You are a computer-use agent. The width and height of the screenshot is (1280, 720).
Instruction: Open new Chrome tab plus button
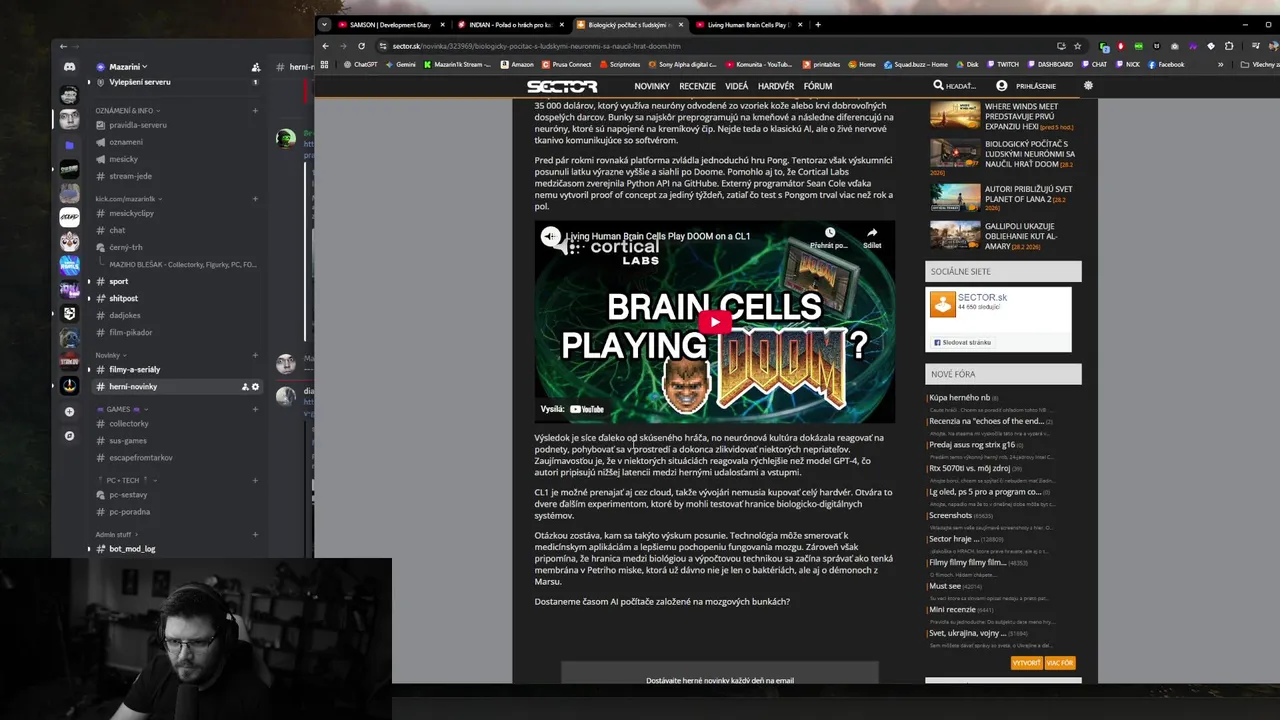point(818,25)
